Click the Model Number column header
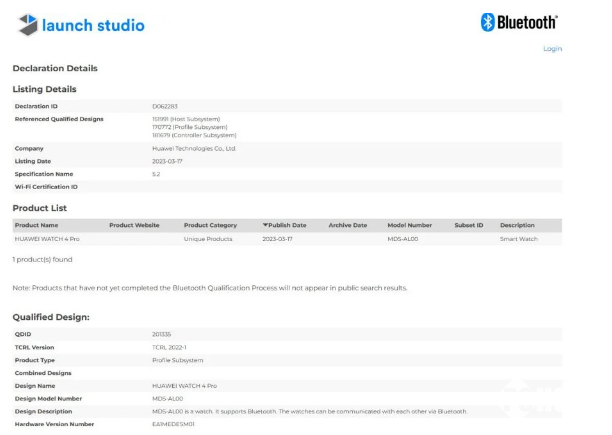The height and width of the screenshot is (435, 612). coord(409,225)
